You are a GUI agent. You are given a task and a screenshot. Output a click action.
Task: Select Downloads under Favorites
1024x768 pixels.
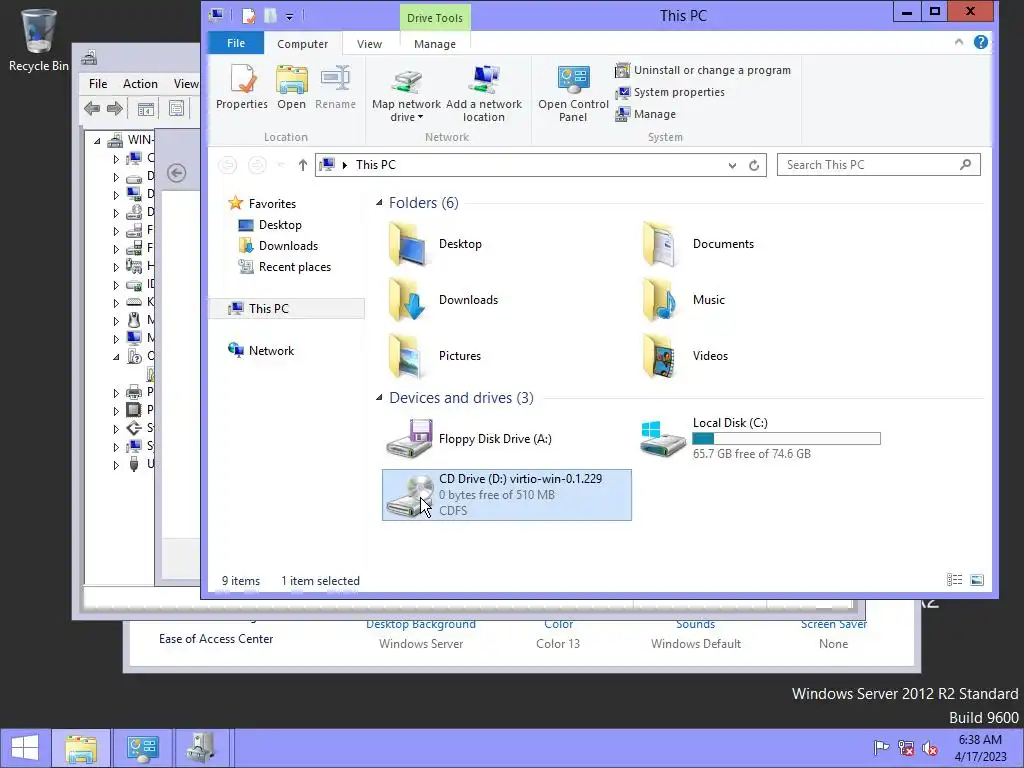point(288,246)
